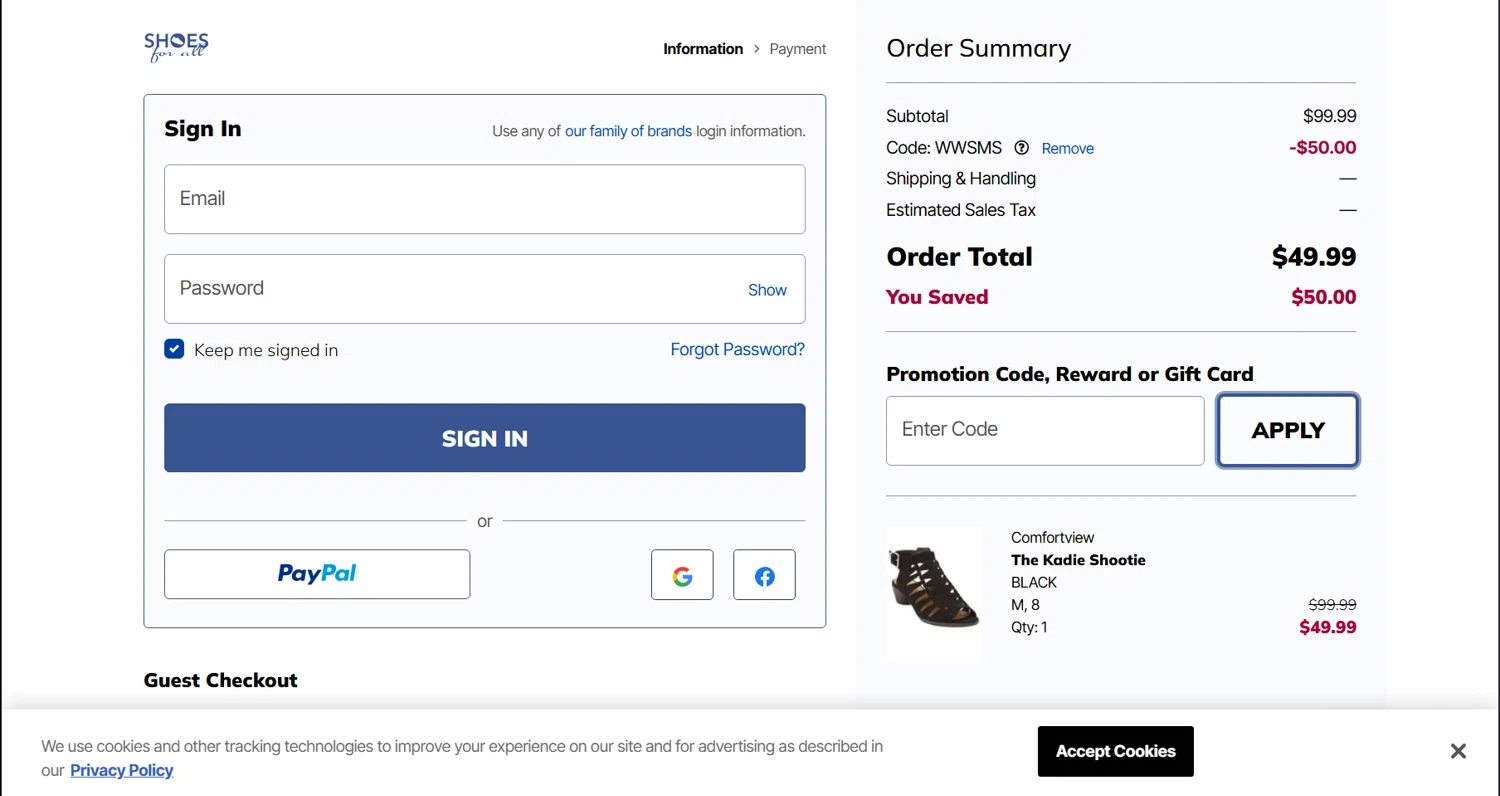The height and width of the screenshot is (796, 1500).
Task: Go to the Payment step
Action: coord(798,49)
